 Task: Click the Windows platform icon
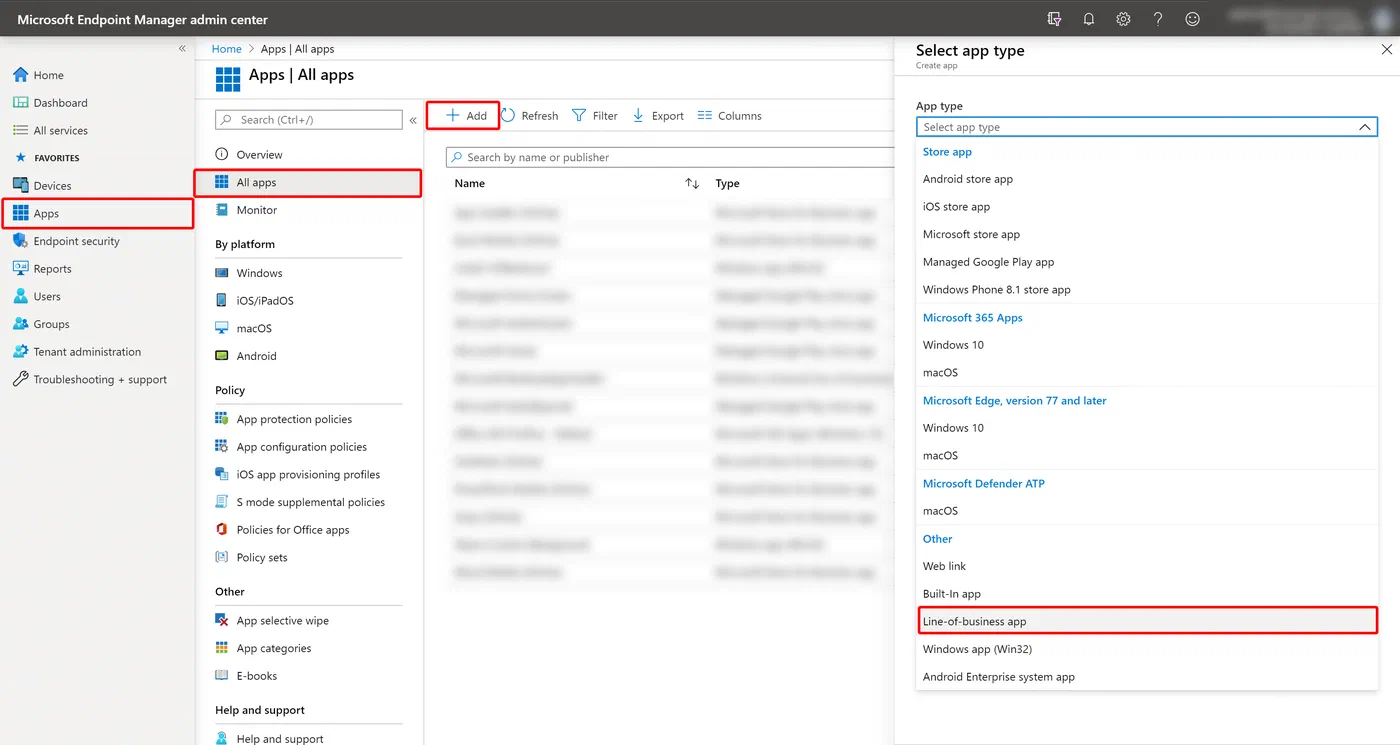pos(222,273)
